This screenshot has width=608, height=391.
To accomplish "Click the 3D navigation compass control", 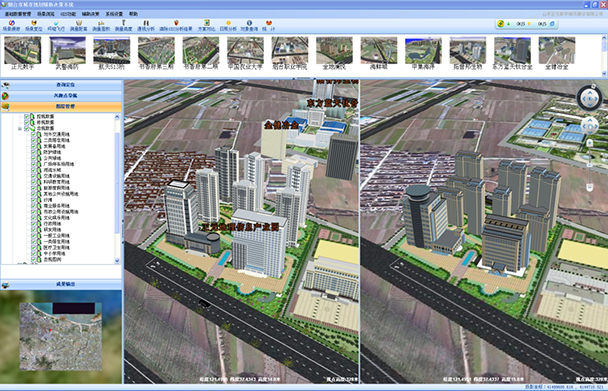I will [589, 99].
